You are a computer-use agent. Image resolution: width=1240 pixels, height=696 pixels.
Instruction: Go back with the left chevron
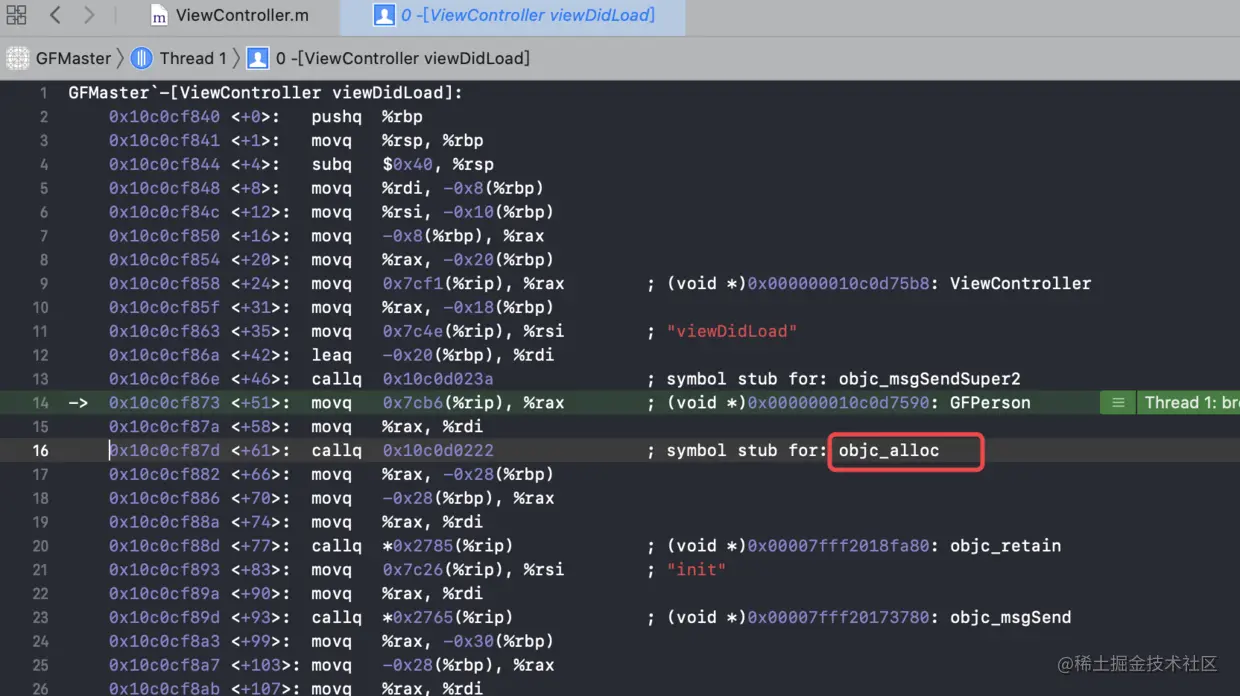55,15
